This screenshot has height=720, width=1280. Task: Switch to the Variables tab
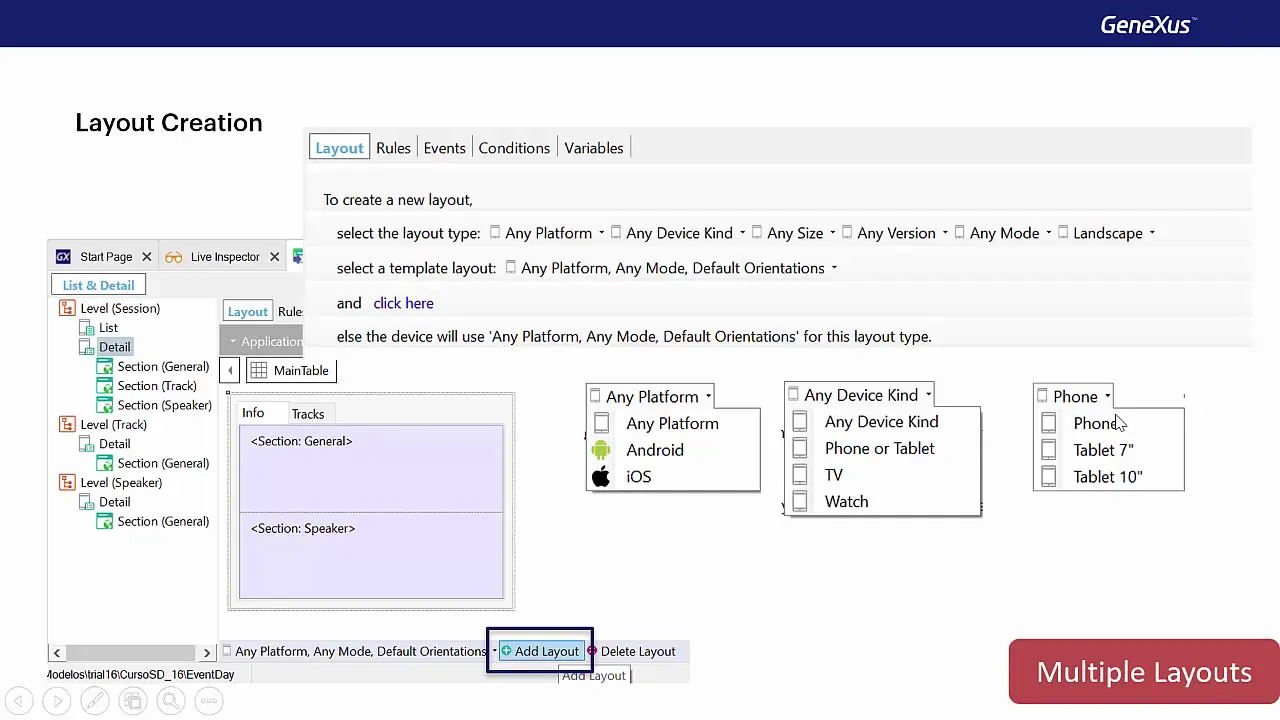coord(594,148)
